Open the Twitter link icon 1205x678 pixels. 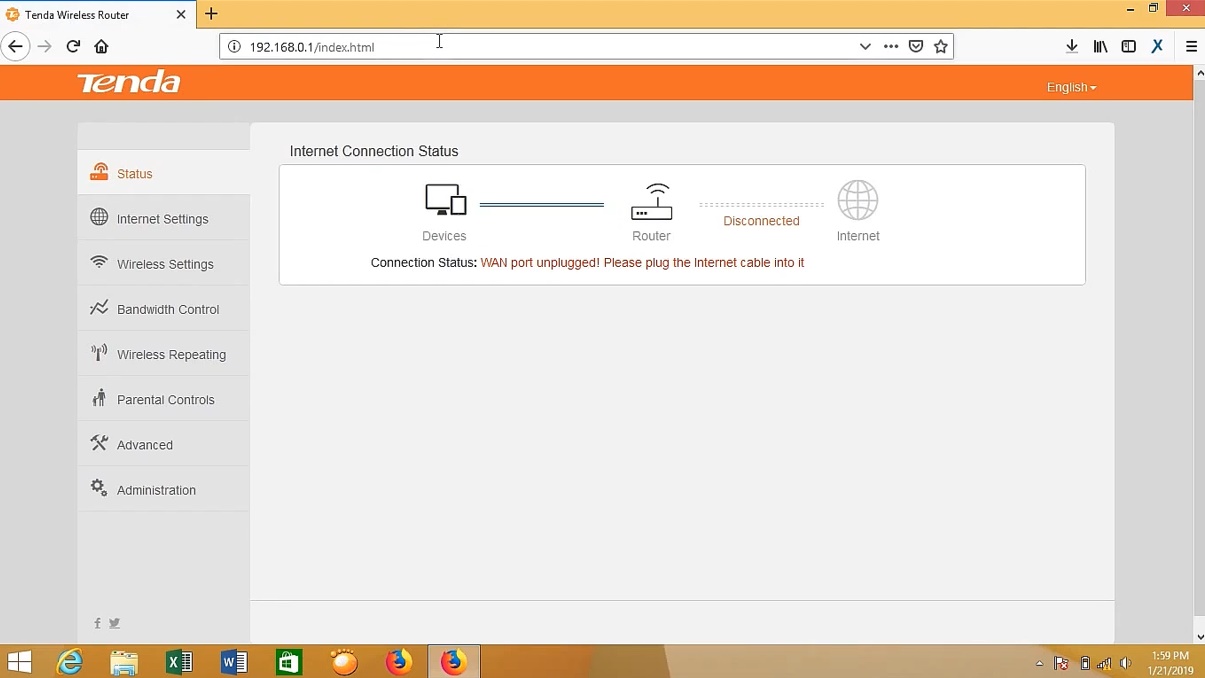coord(114,623)
